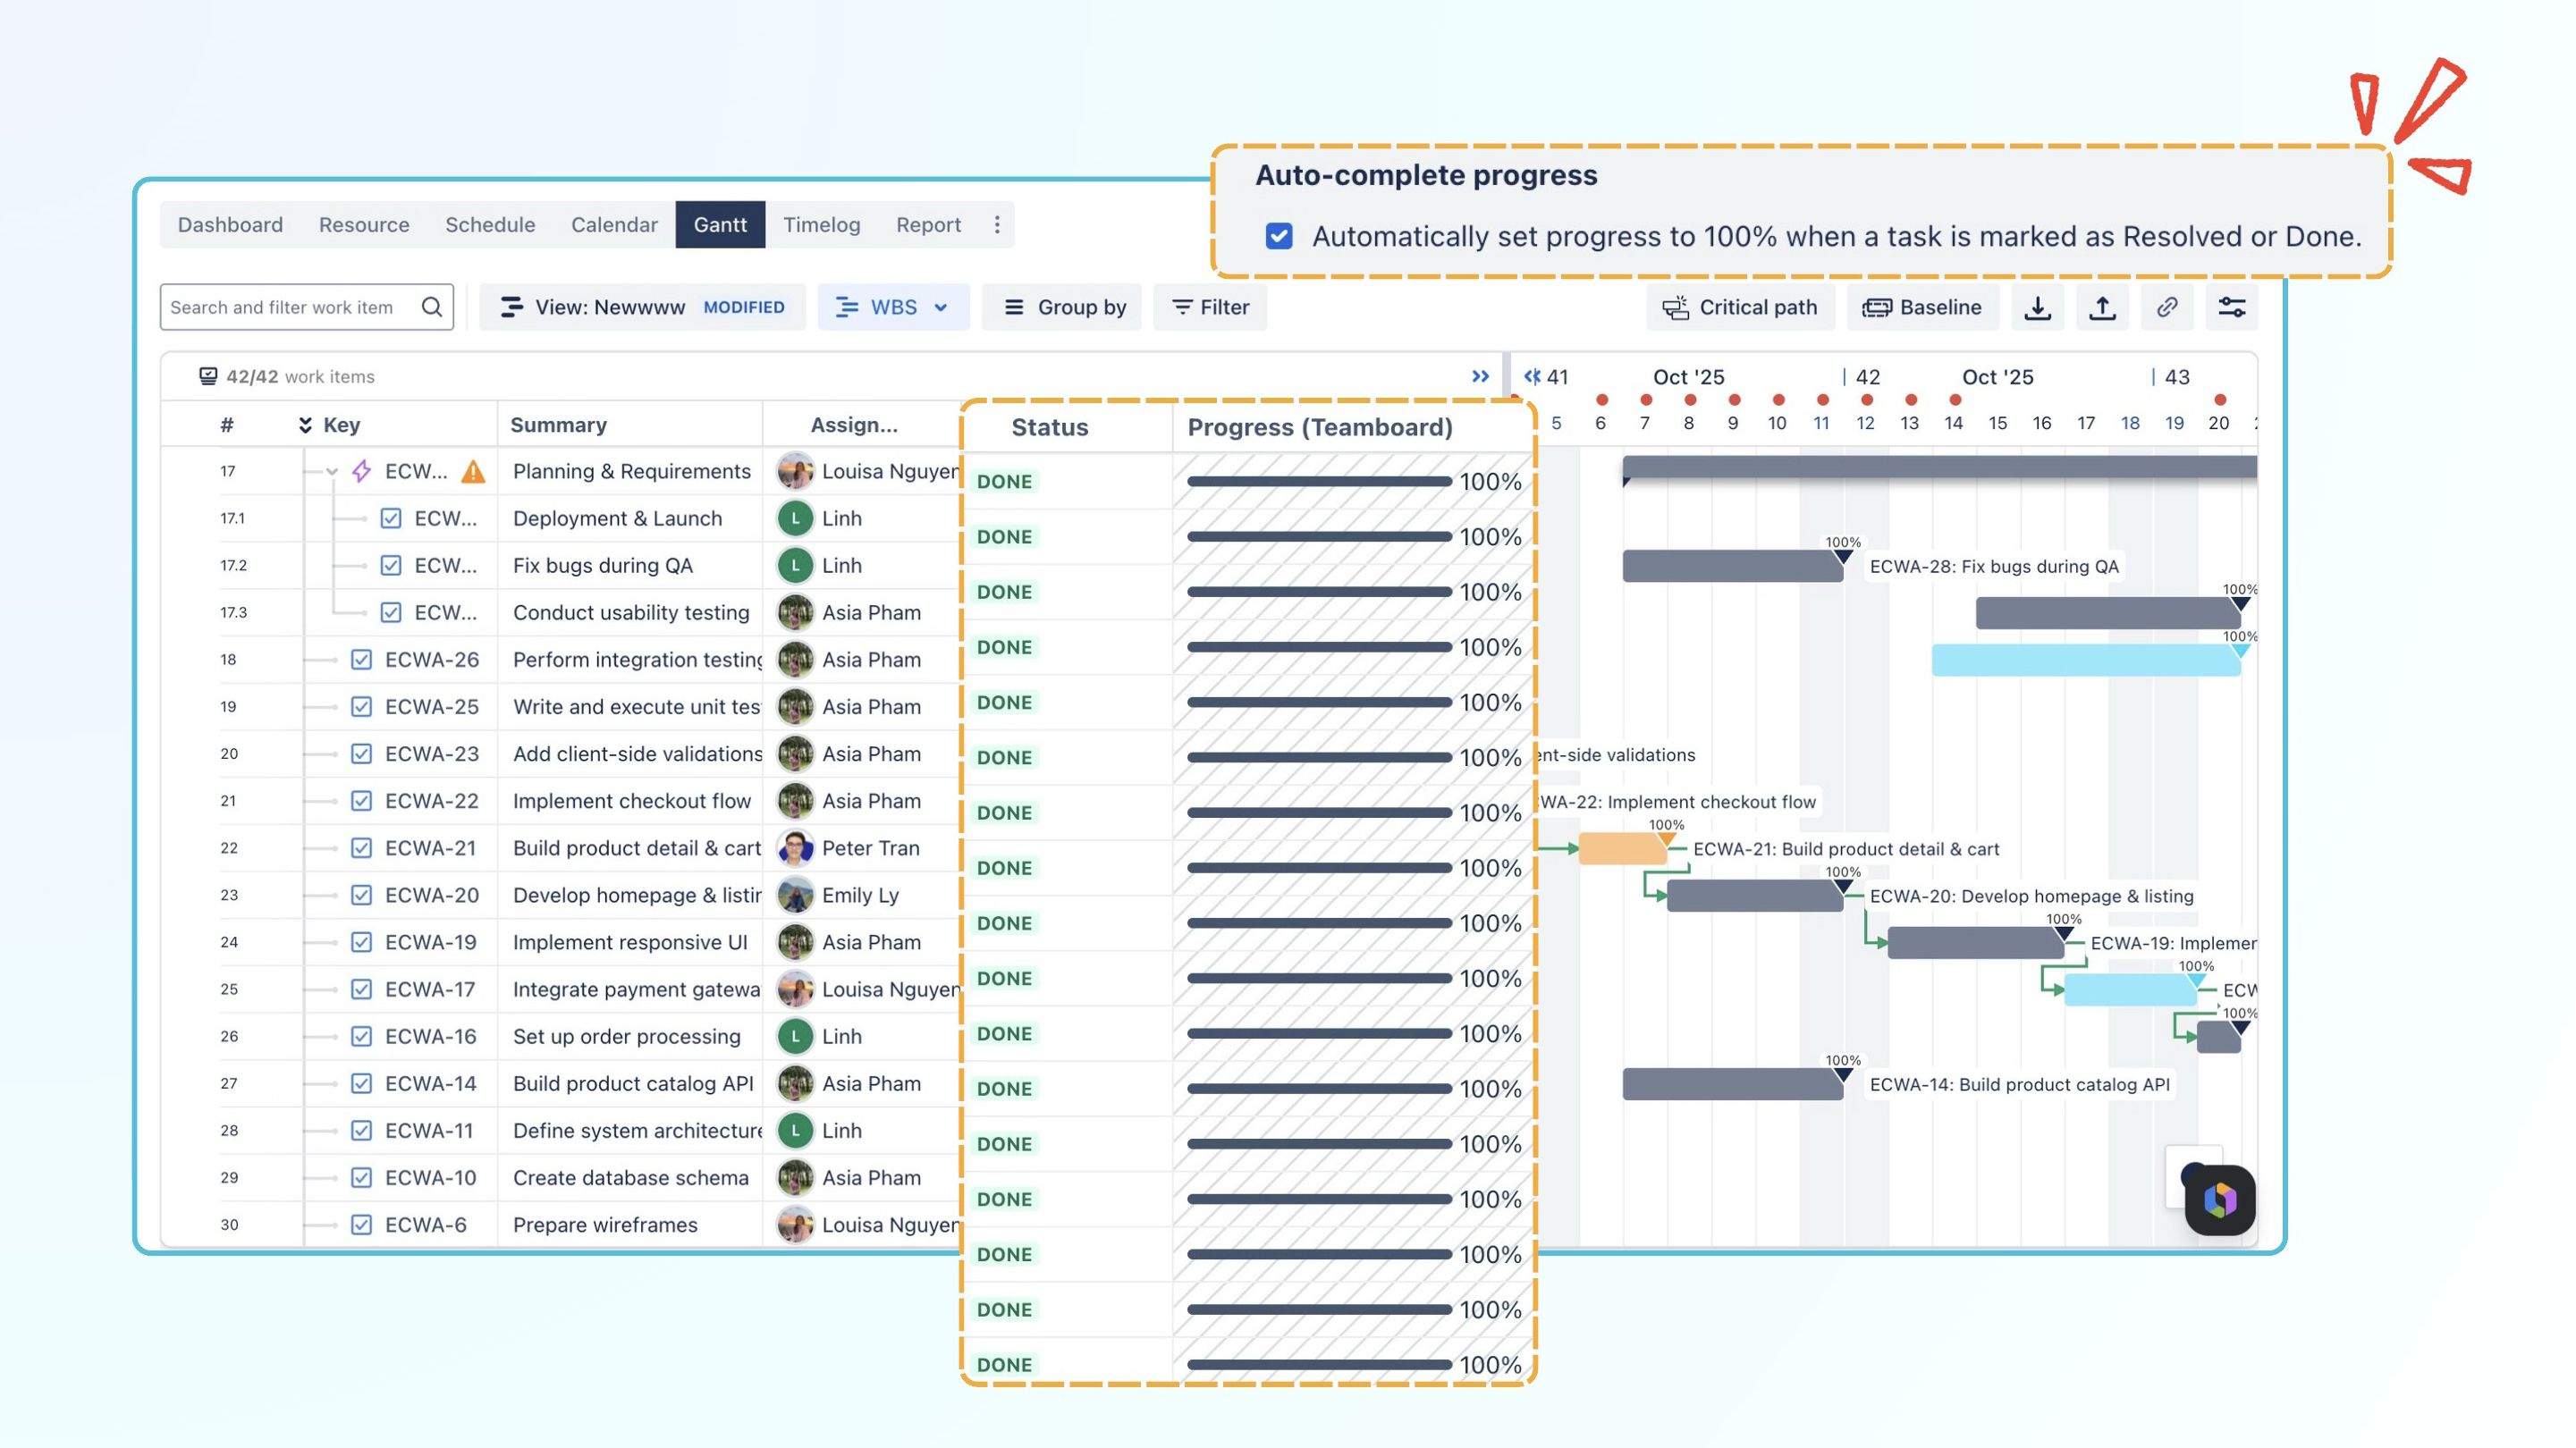Click the search magnifier icon
Screen dimensions: 2576x1448
[432, 307]
